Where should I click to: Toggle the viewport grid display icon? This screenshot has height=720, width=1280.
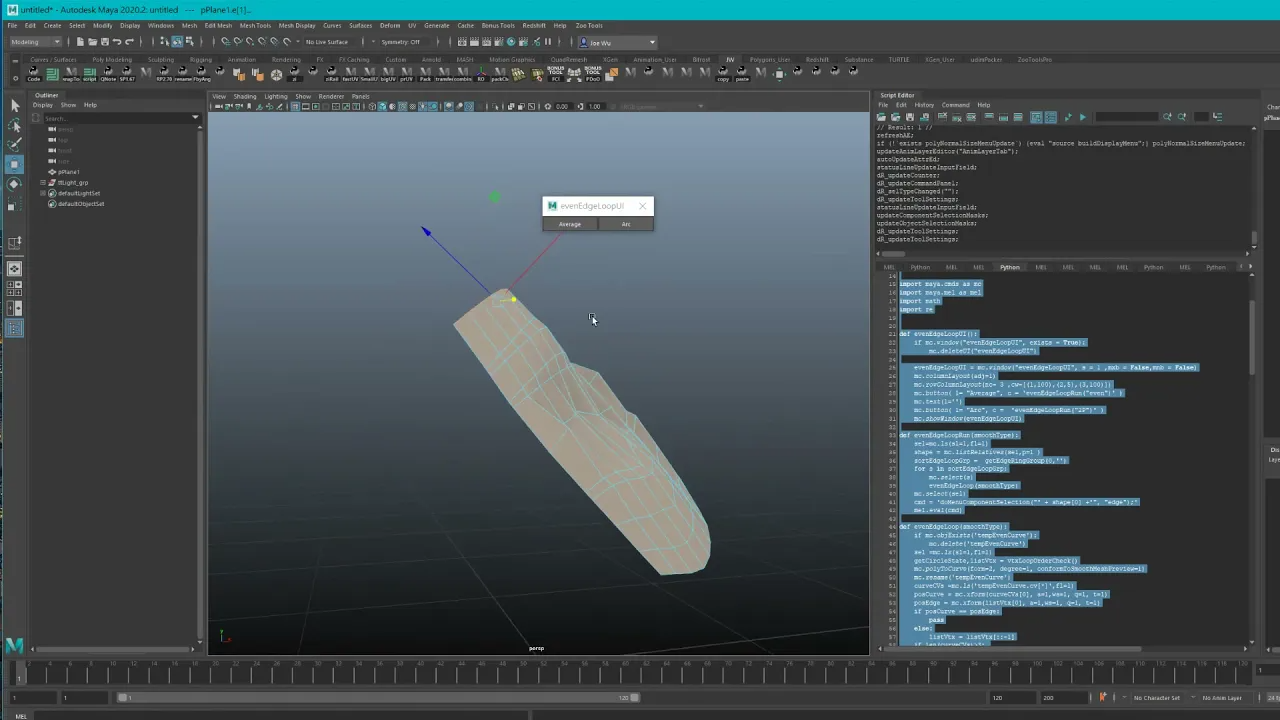(295, 106)
